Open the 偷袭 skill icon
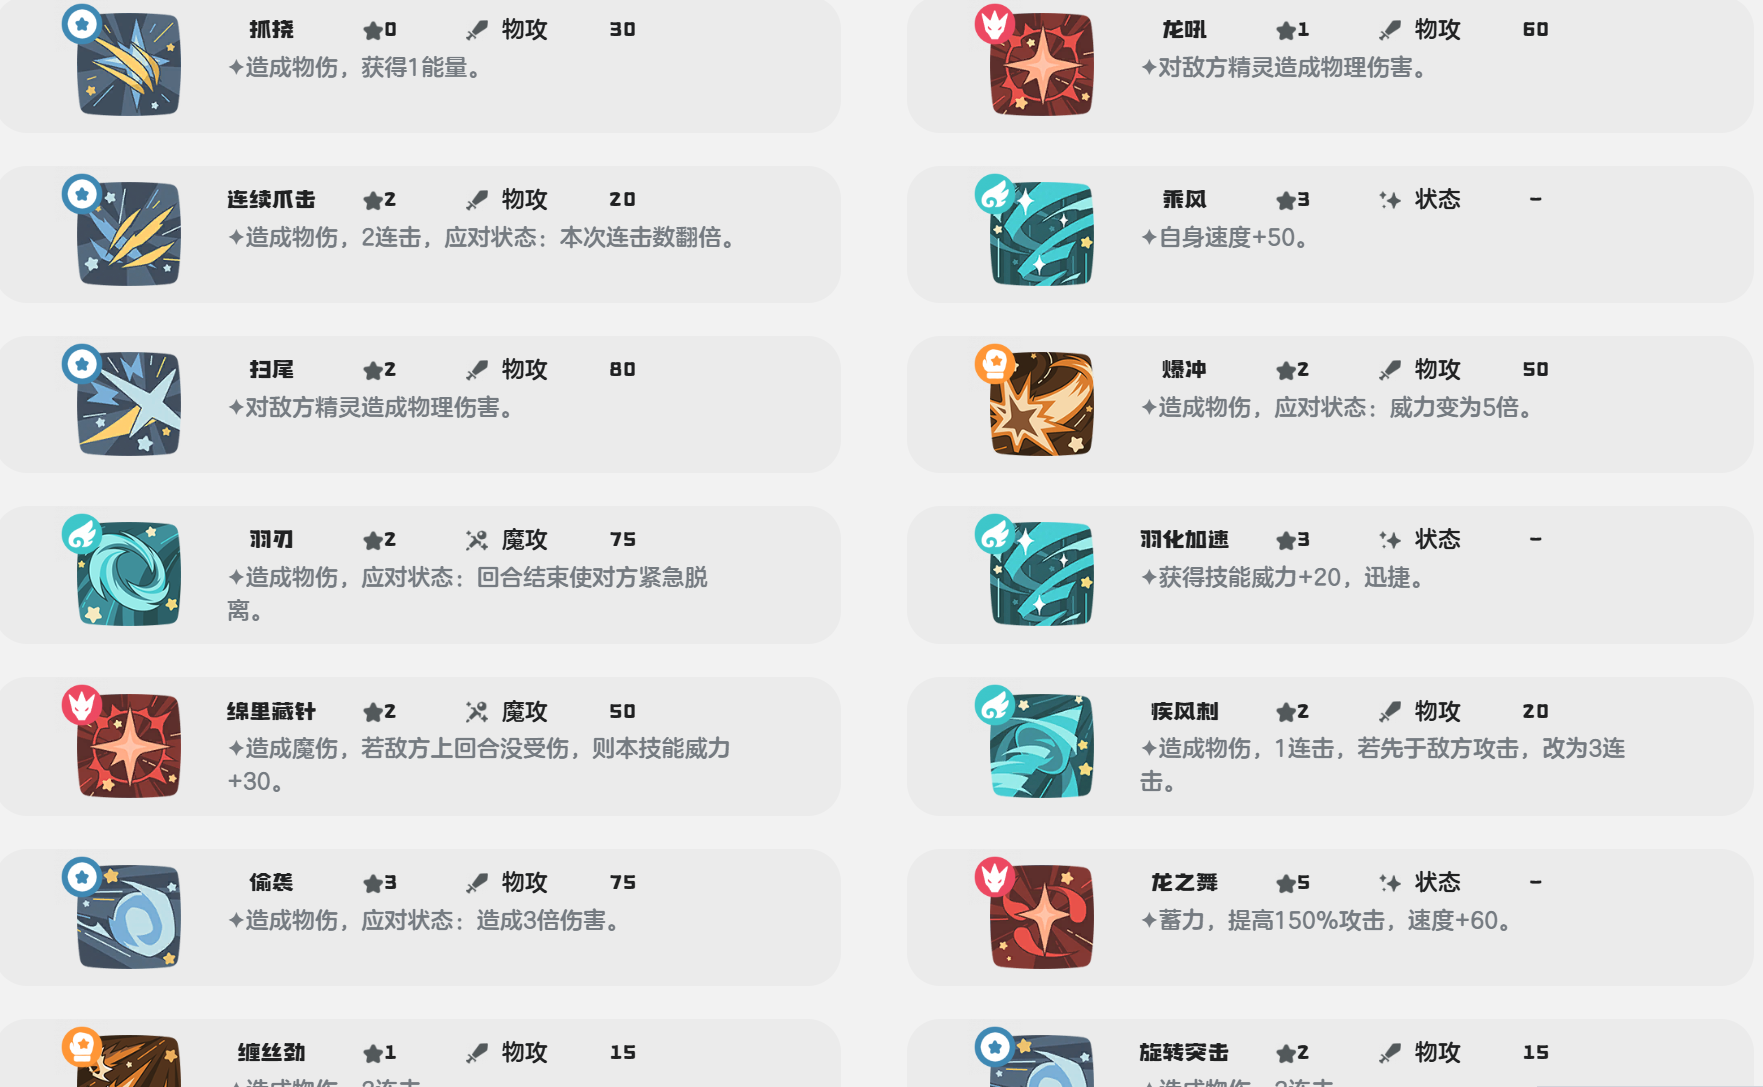This screenshot has width=1763, height=1087. [x=129, y=917]
